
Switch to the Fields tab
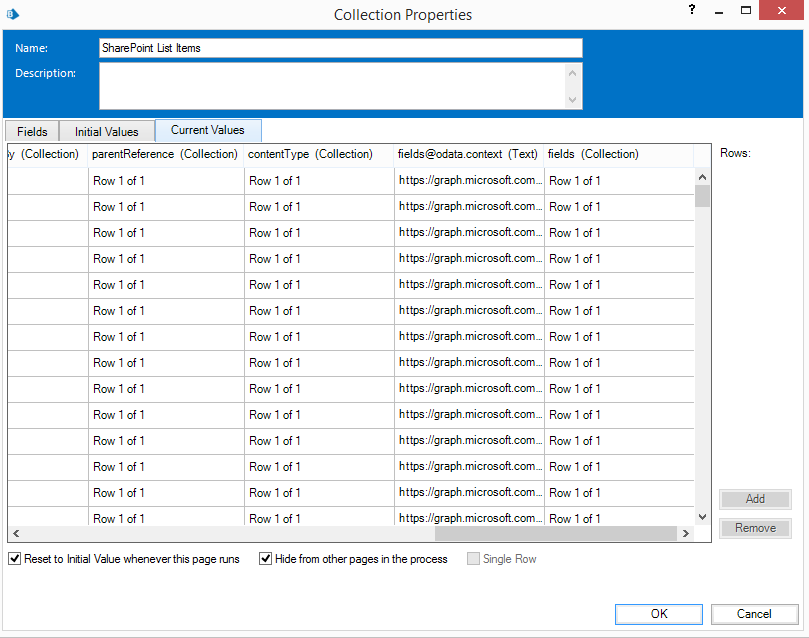click(x=32, y=132)
